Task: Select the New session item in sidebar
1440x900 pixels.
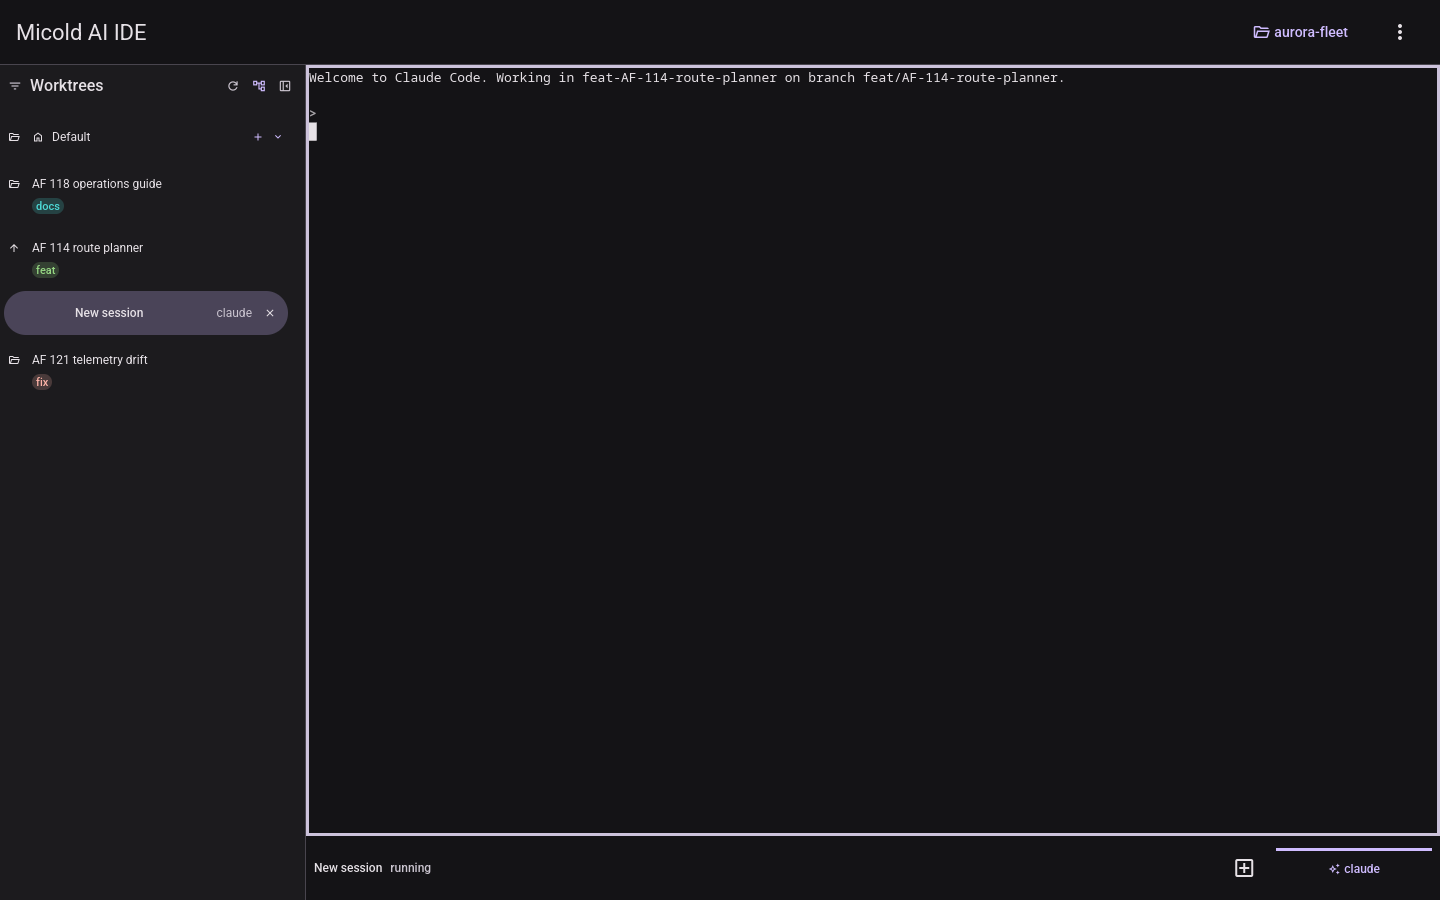Action: 146,313
